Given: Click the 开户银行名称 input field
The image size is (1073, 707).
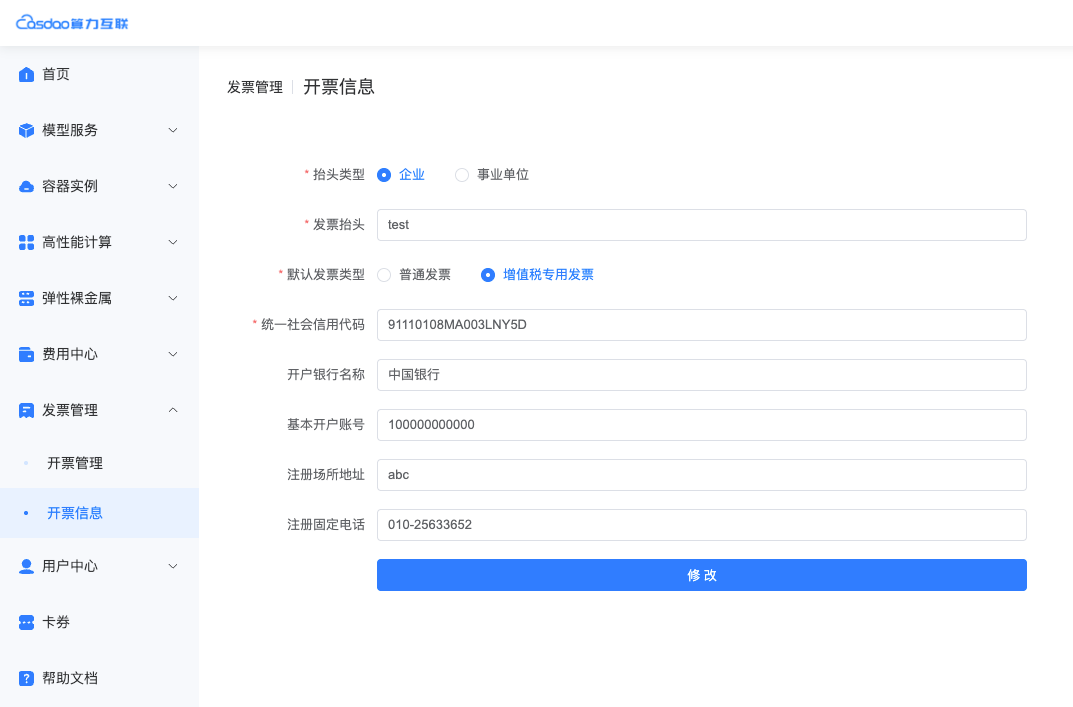Looking at the screenshot, I should (x=701, y=375).
